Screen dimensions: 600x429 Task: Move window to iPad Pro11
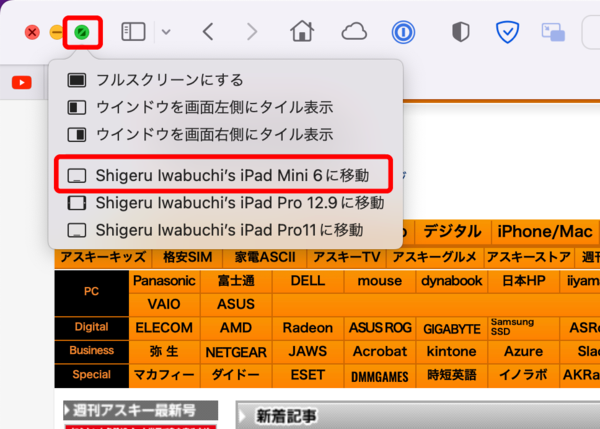pos(226,230)
